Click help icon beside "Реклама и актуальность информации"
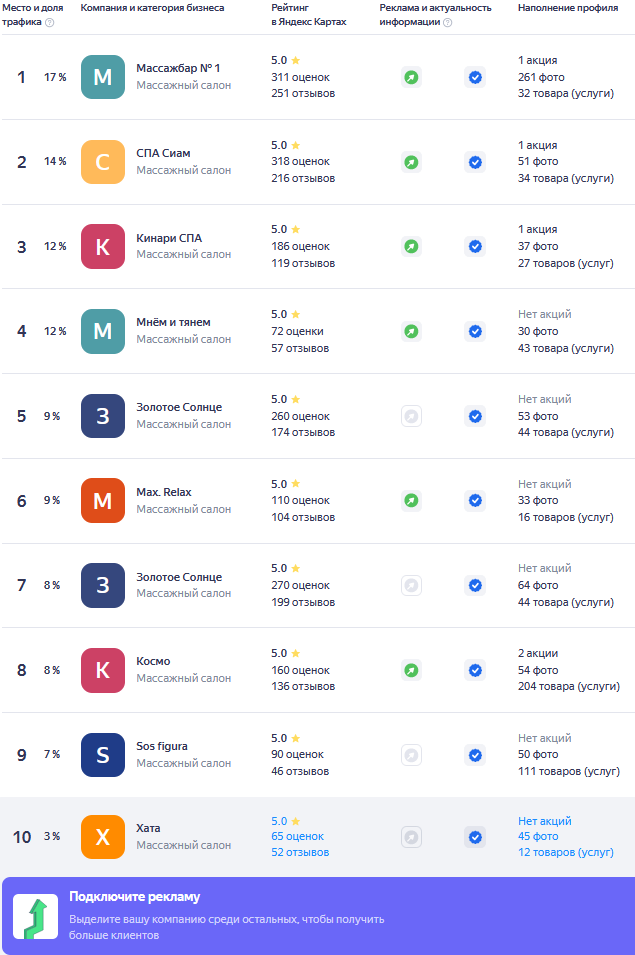The height and width of the screenshot is (955, 635). [x=447, y=23]
